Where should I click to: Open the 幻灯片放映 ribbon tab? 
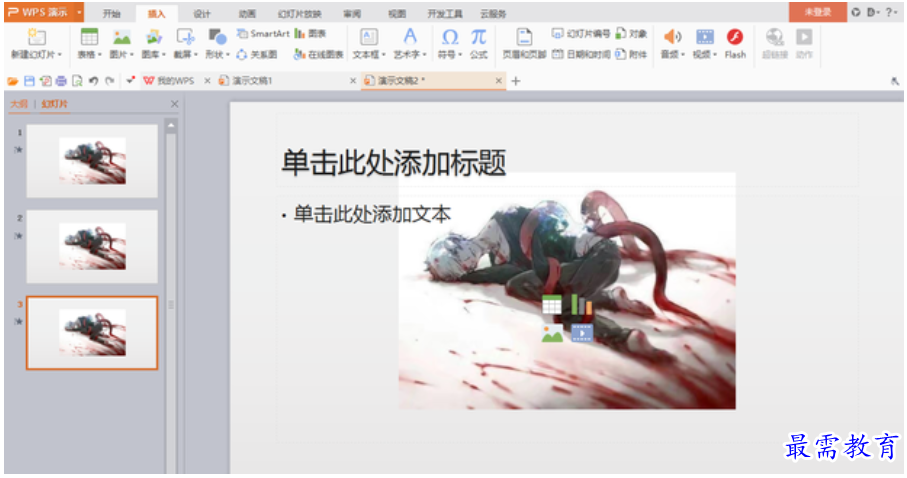300,14
